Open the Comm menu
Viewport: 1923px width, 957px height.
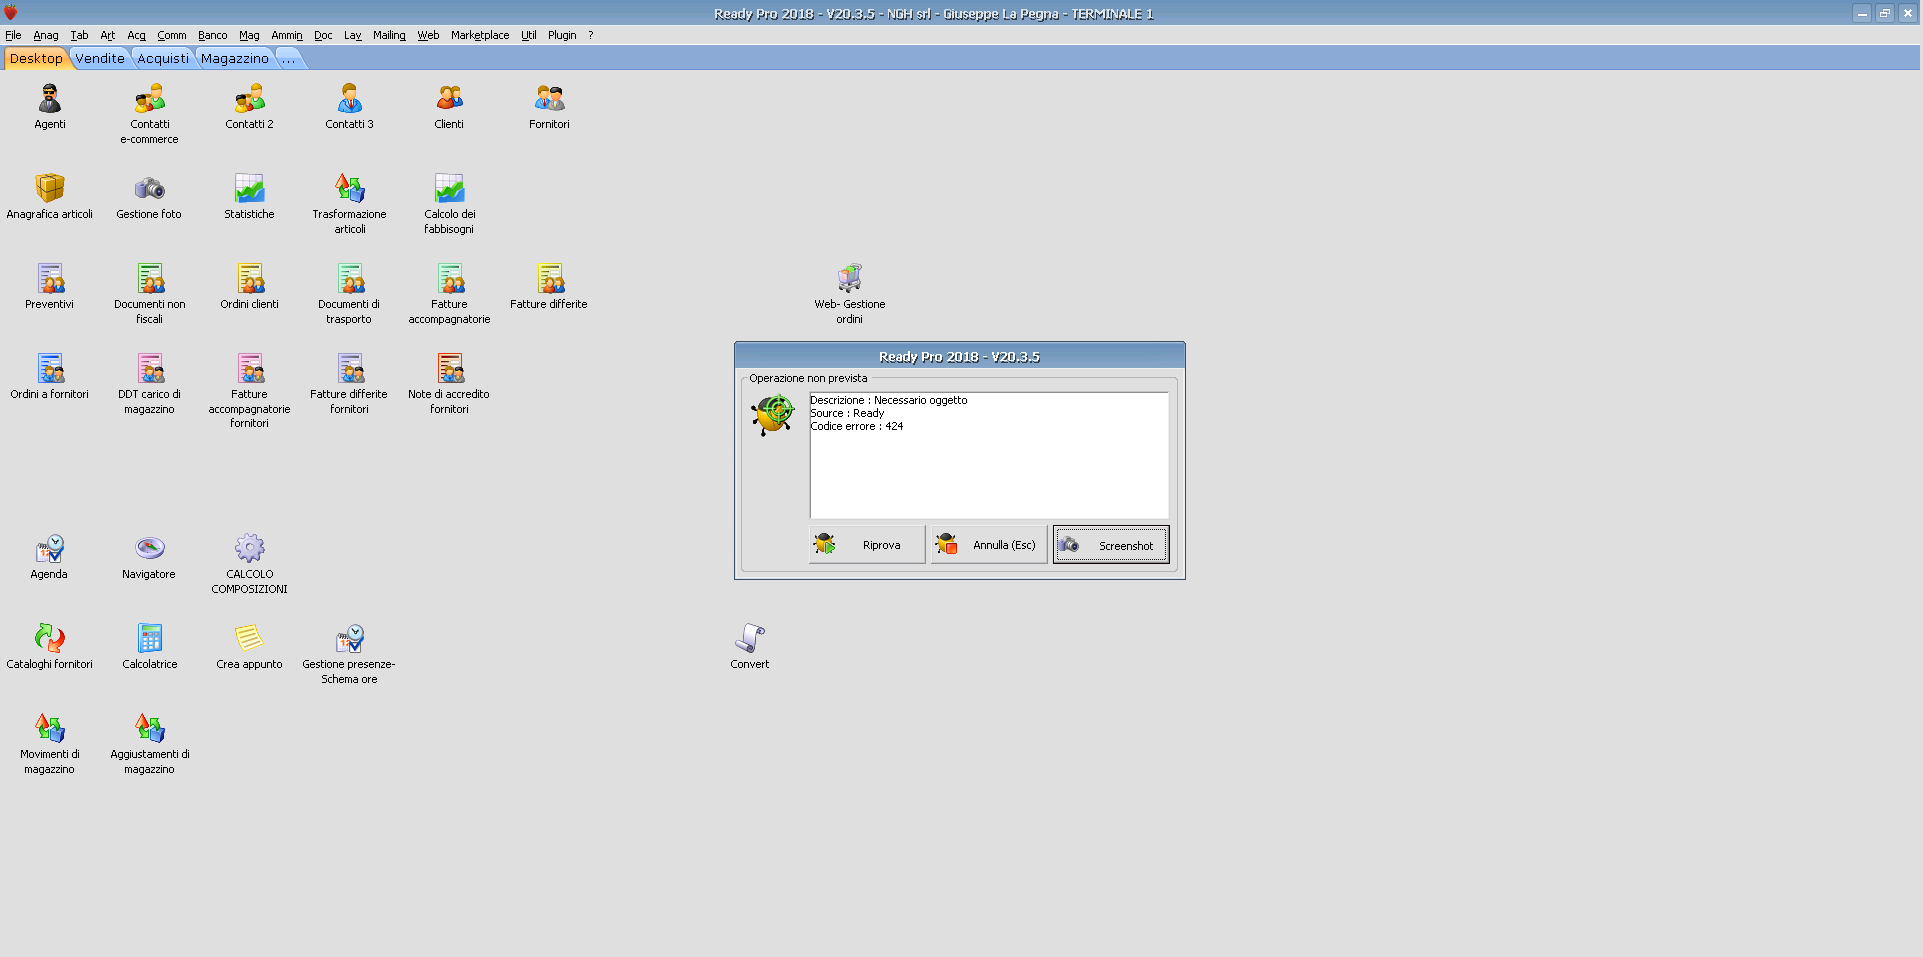(x=172, y=35)
